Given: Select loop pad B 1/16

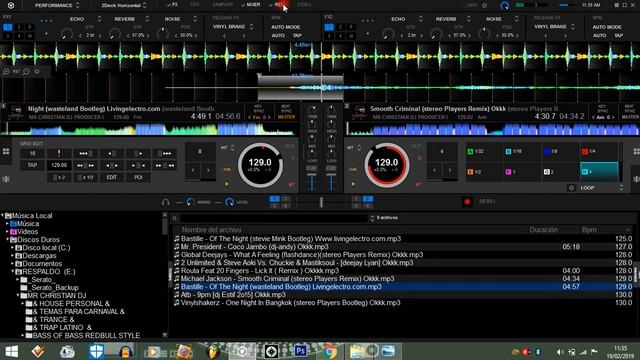Looking at the screenshot, I should tap(522, 151).
